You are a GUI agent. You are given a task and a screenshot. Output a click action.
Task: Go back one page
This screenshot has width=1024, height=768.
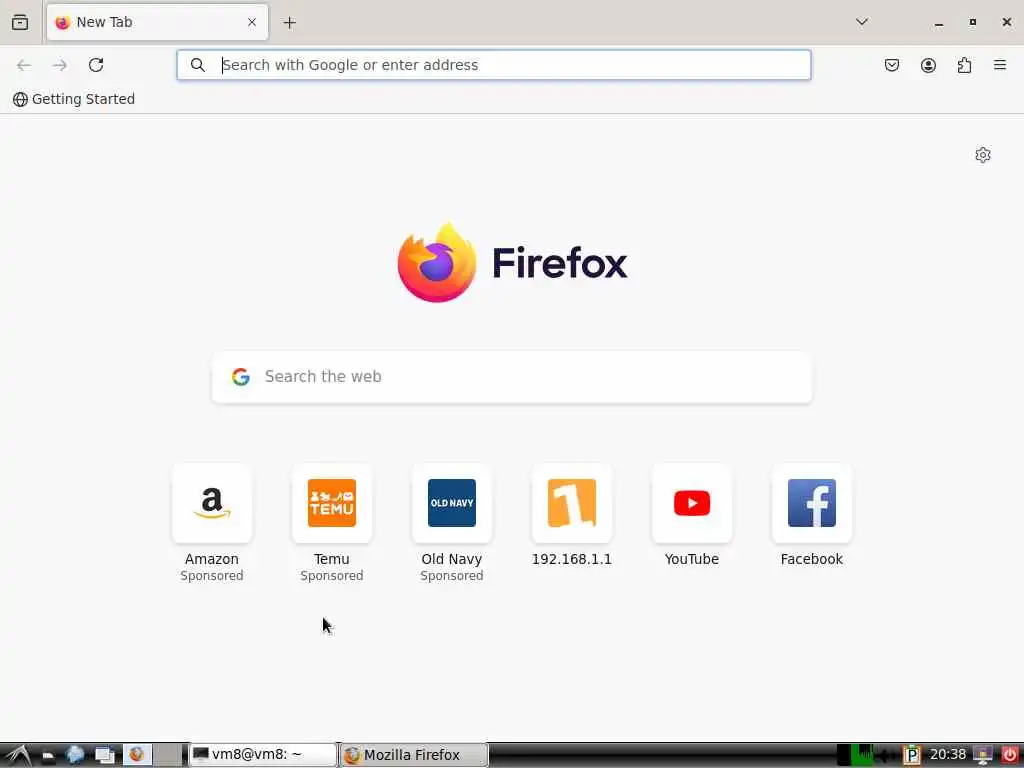click(24, 65)
